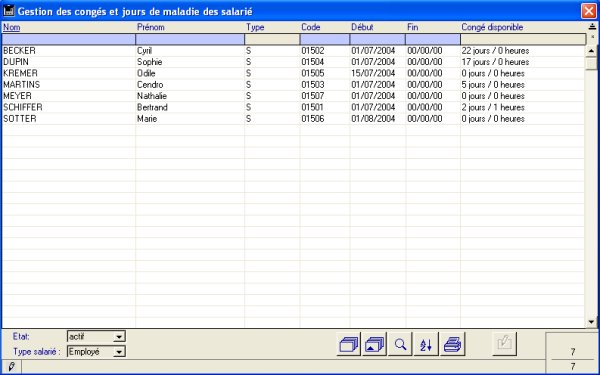
Task: Click code 01504
Action: [313, 62]
